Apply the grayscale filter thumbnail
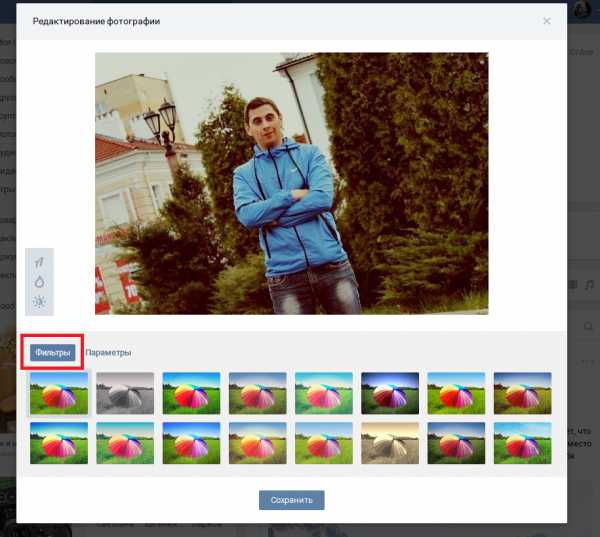This screenshot has height=537, width=600. tap(125, 393)
